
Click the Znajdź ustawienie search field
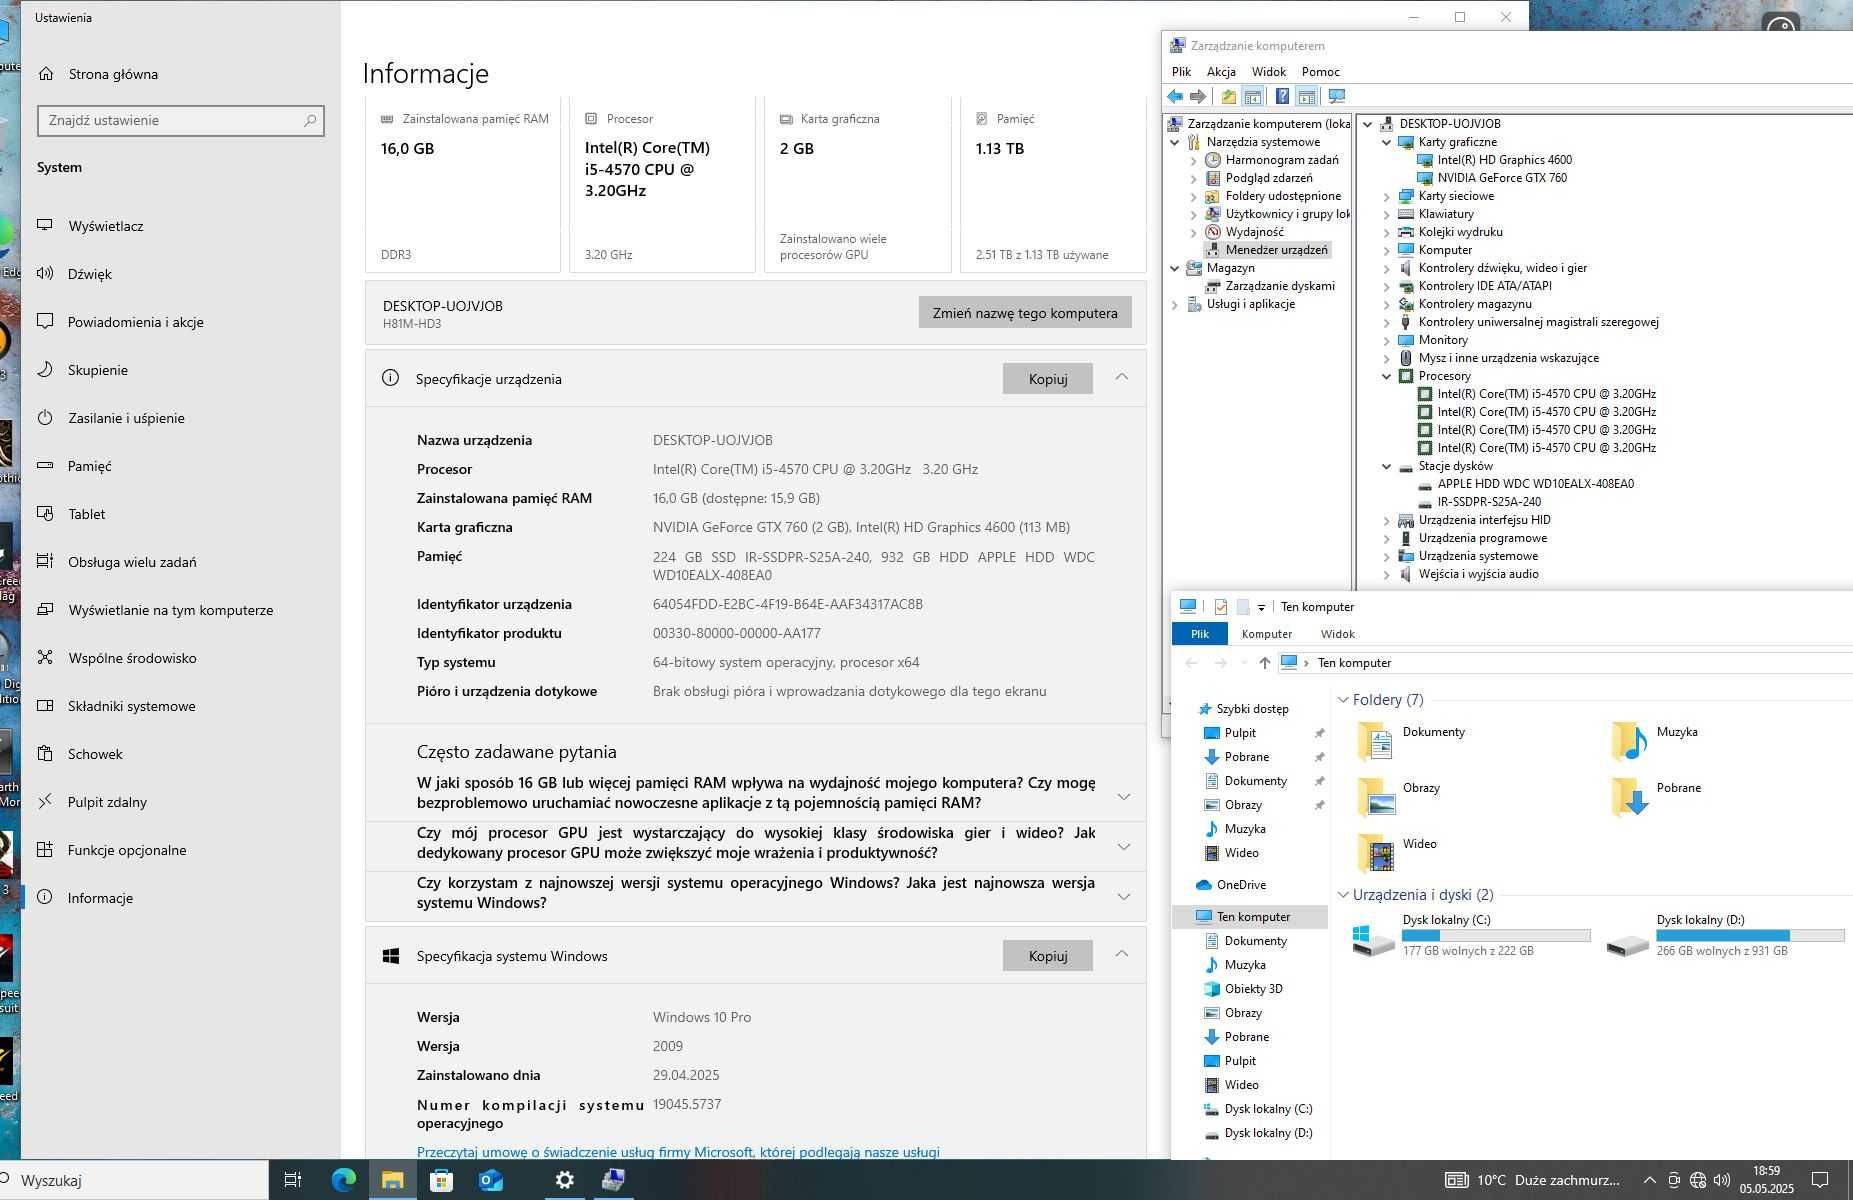pyautogui.click(x=180, y=120)
